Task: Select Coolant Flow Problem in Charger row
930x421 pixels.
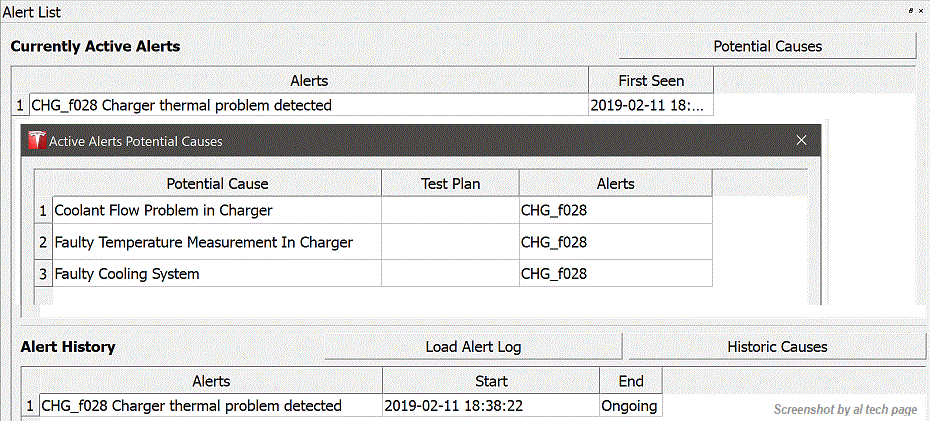Action: pos(163,211)
